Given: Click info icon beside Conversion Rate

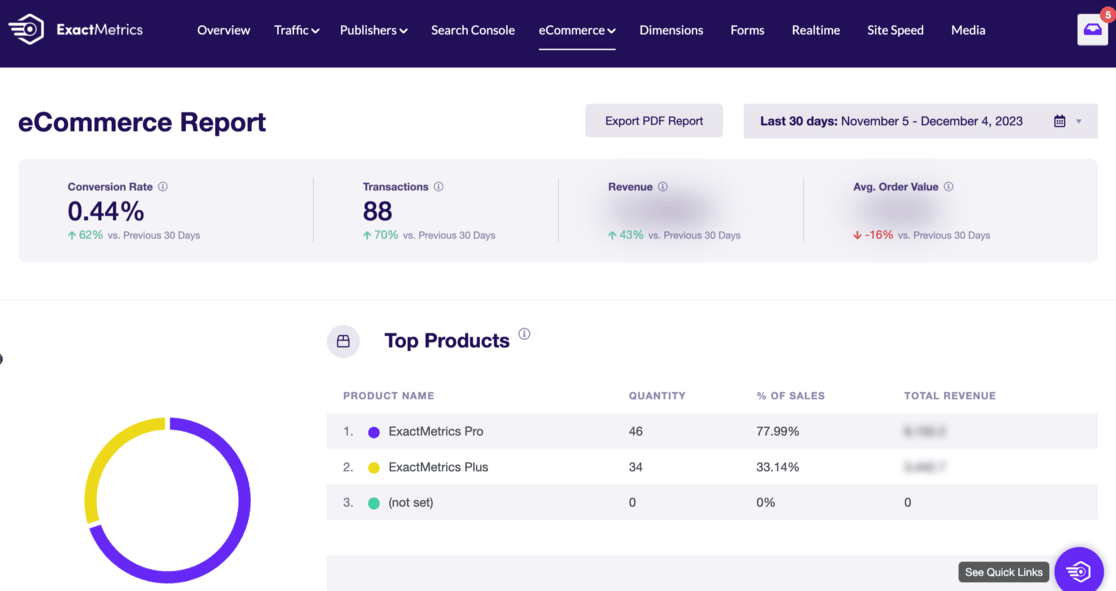Looking at the screenshot, I should tap(163, 187).
